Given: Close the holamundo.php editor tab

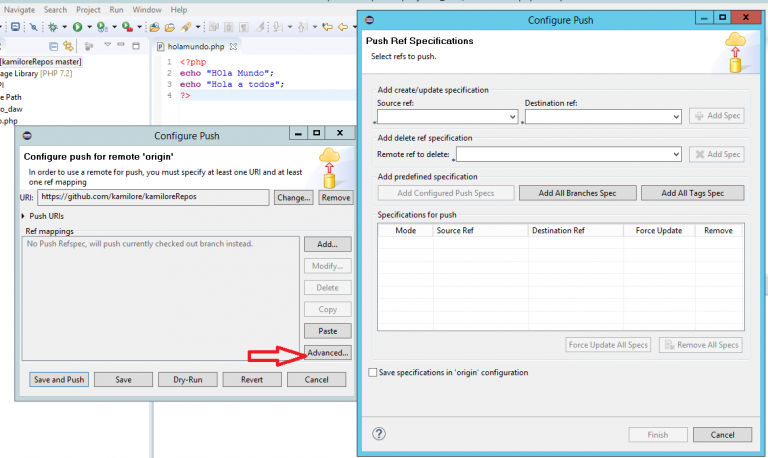Looking at the screenshot, I should (232, 47).
